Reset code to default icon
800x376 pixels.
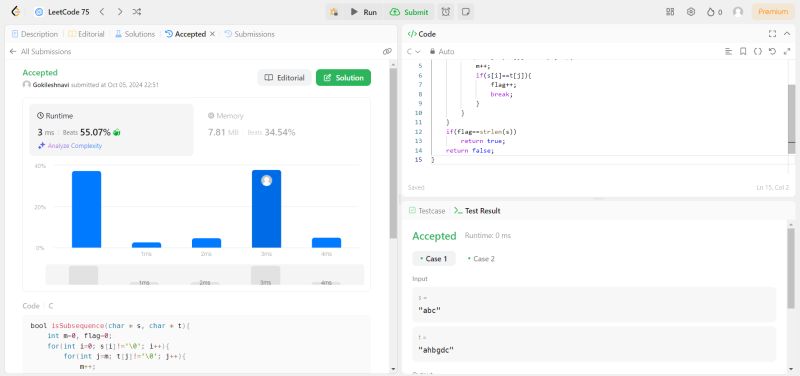tap(772, 52)
